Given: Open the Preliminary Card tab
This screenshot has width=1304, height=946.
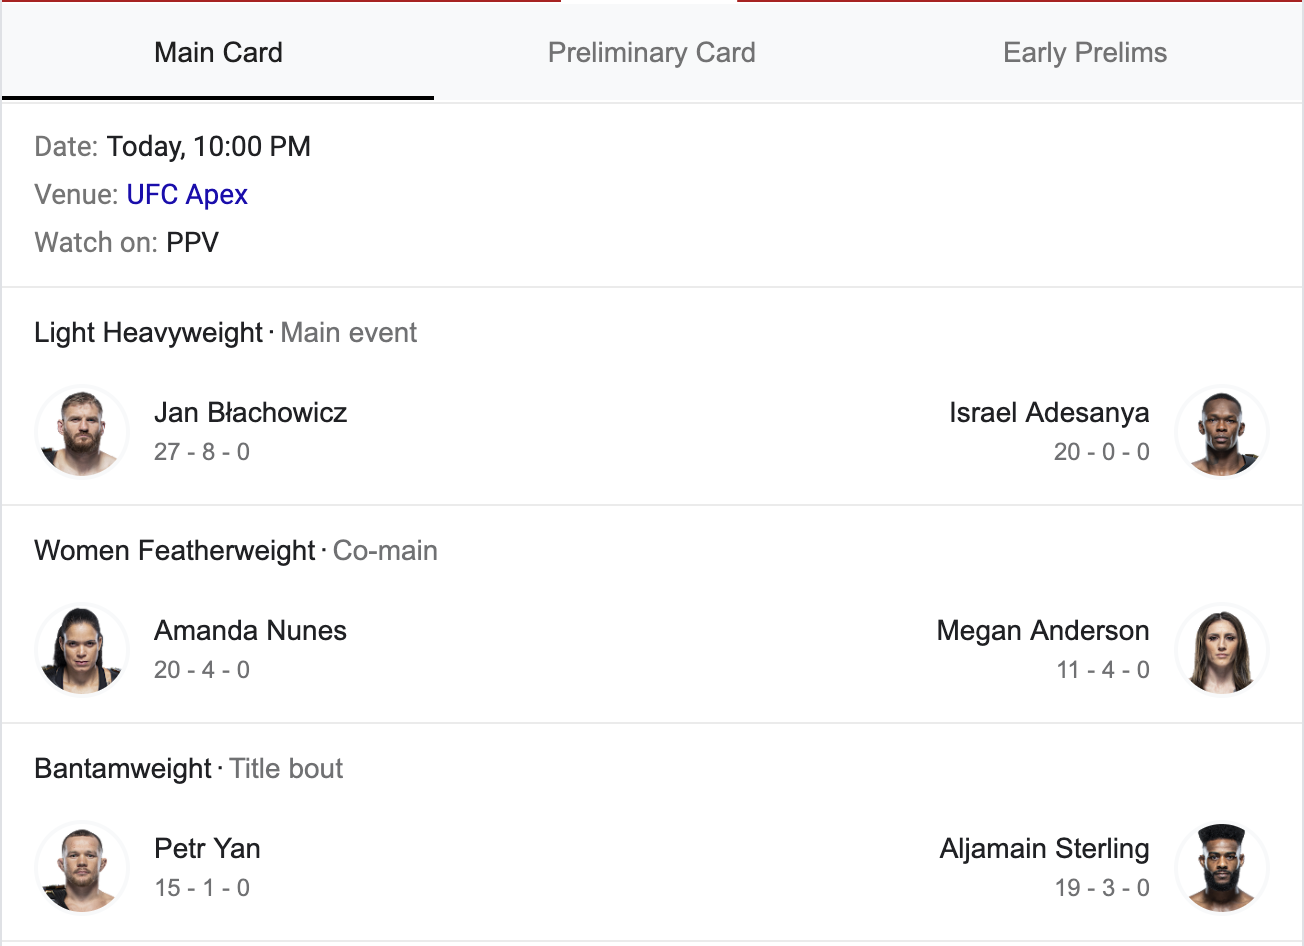Looking at the screenshot, I should (651, 53).
